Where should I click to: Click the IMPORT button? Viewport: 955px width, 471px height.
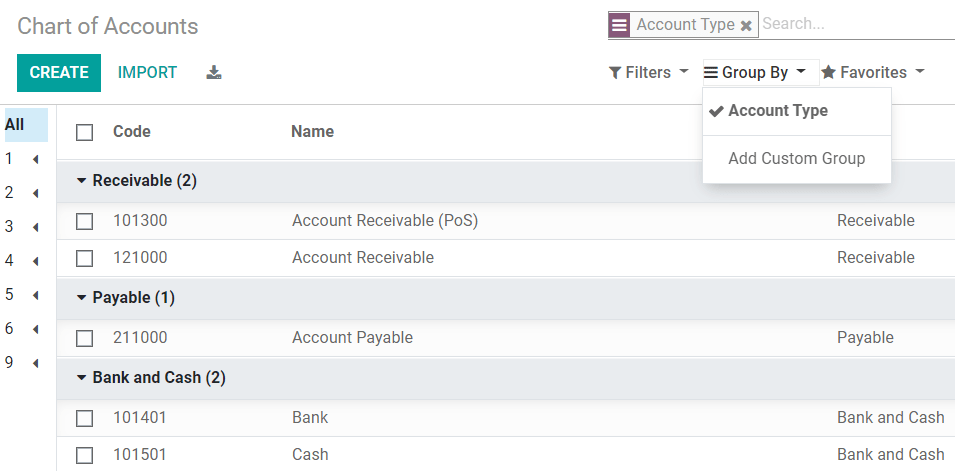(147, 73)
